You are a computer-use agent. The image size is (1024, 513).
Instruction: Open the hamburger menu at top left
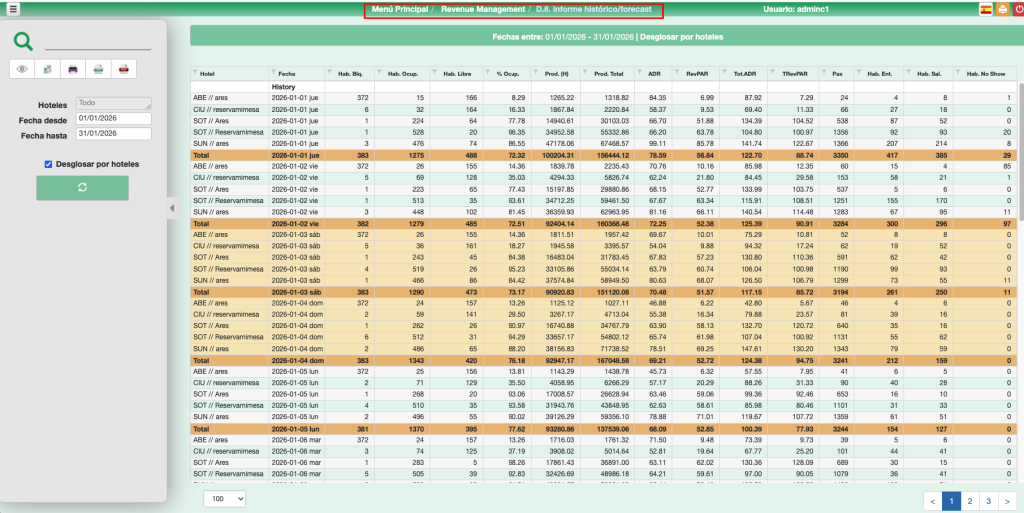click(13, 9)
